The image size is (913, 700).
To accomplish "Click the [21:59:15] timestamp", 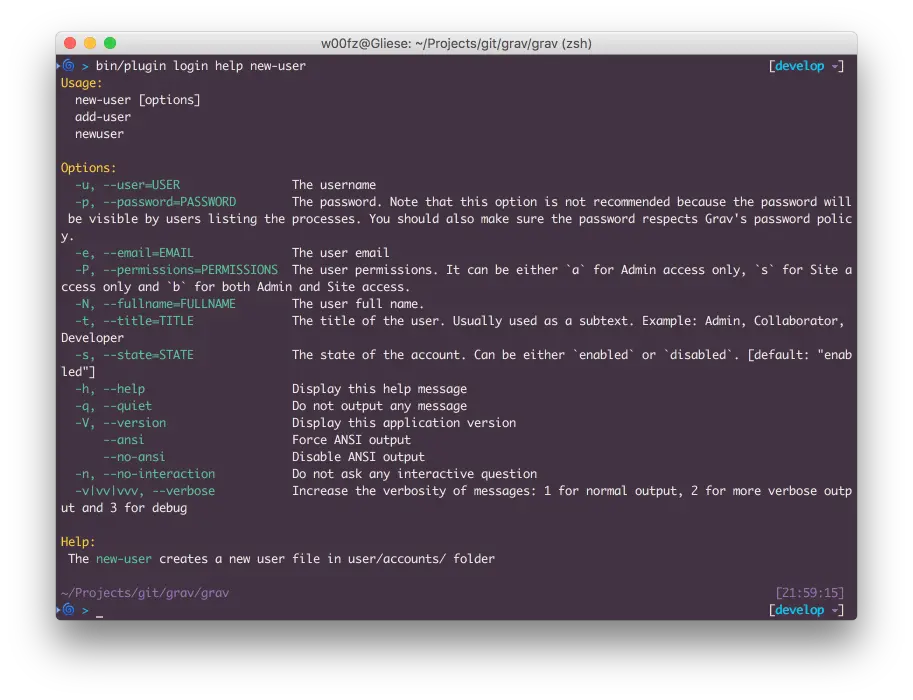I will (x=809, y=593).
